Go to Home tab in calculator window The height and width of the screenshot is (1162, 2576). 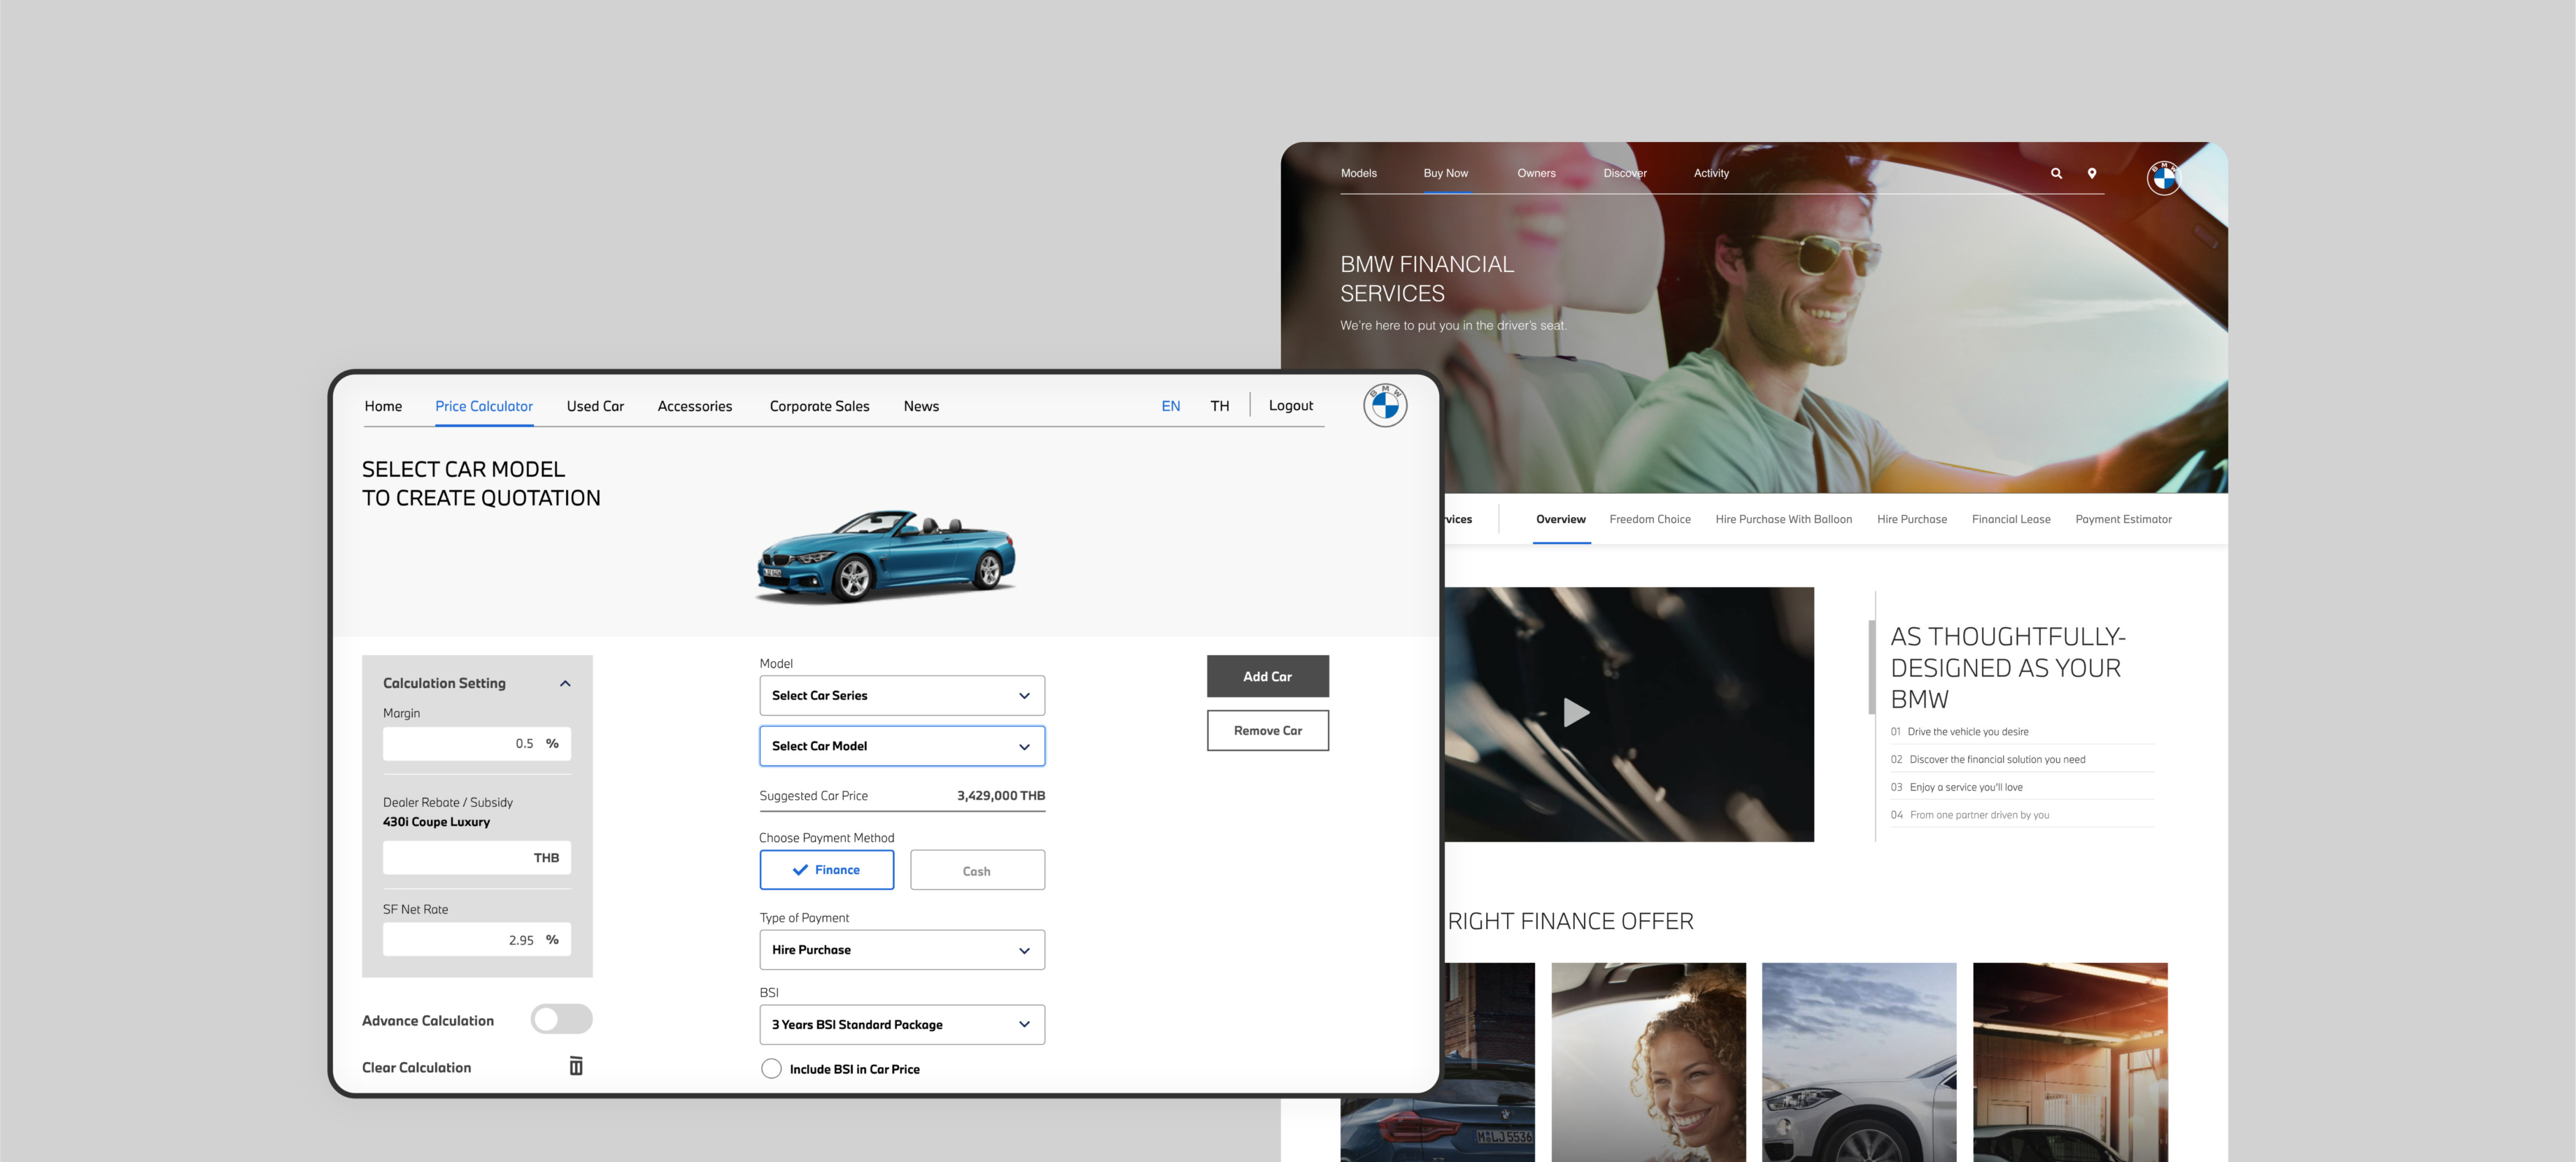(x=383, y=406)
